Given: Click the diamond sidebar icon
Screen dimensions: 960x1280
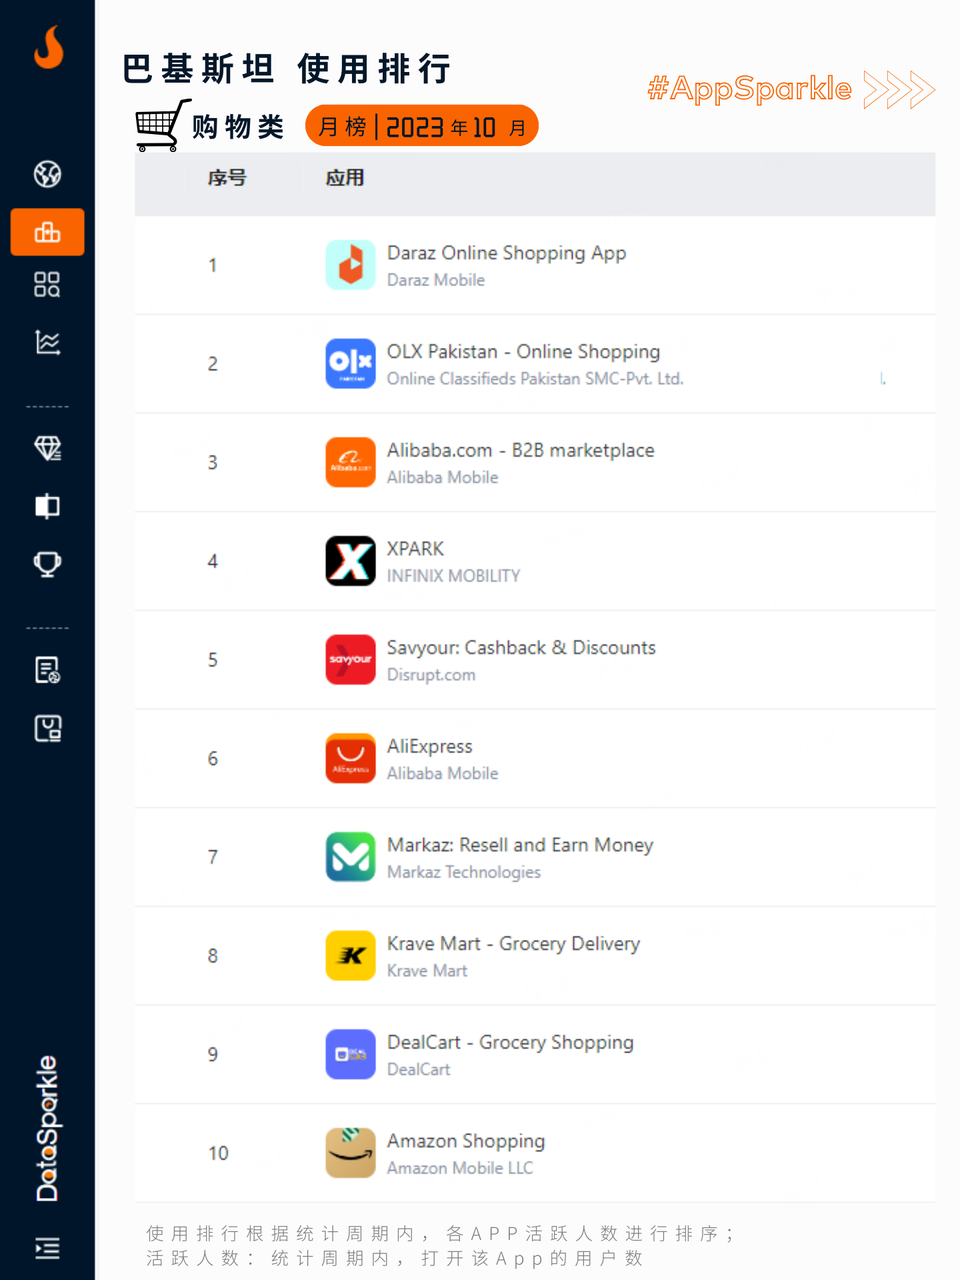Looking at the screenshot, I should coord(47,448).
